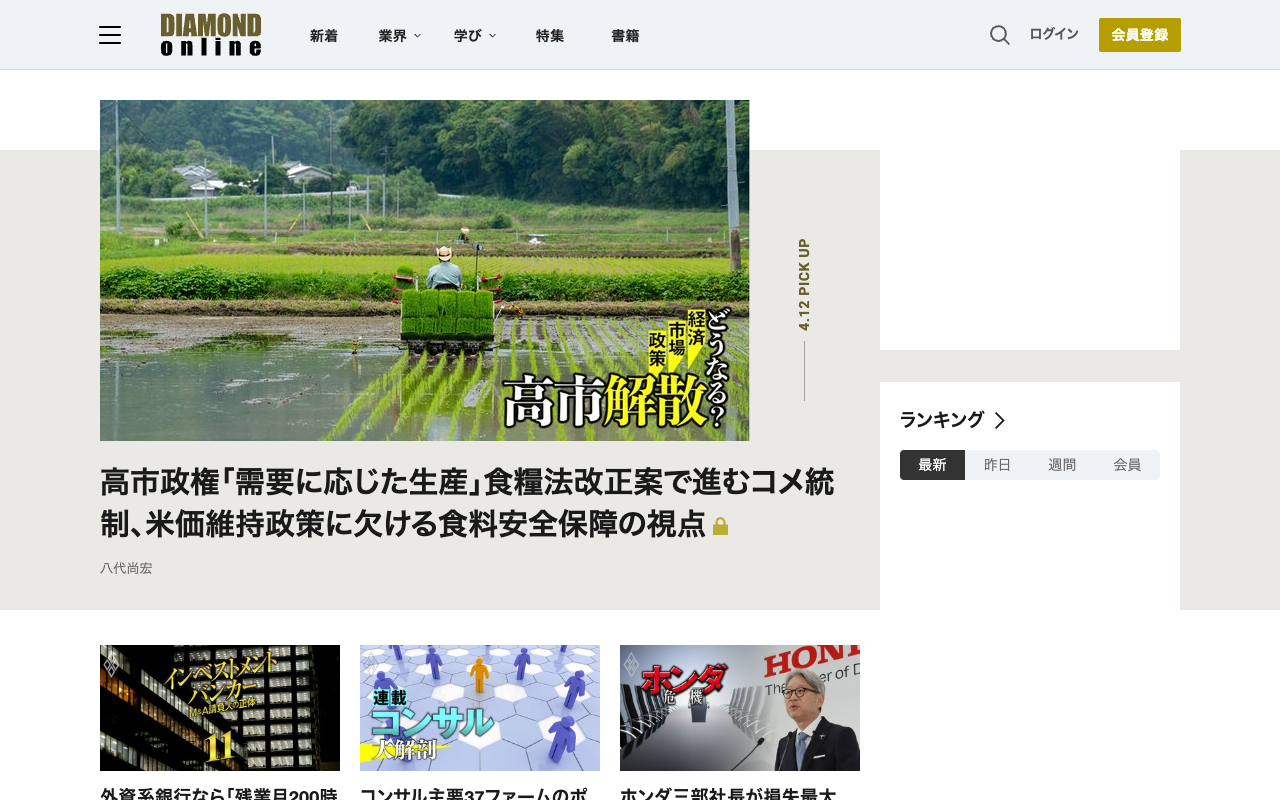The height and width of the screenshot is (800, 1280).
Task: Switch ranking to 週間 tab
Action: 1062,465
